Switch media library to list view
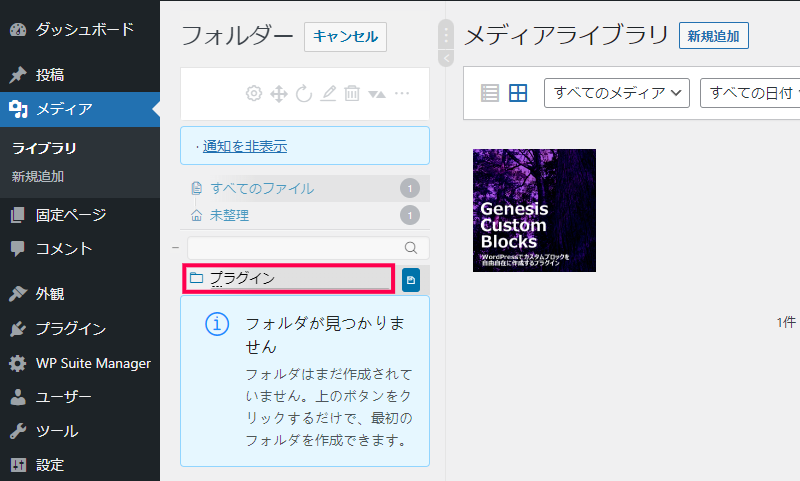The width and height of the screenshot is (800, 481). pos(490,93)
